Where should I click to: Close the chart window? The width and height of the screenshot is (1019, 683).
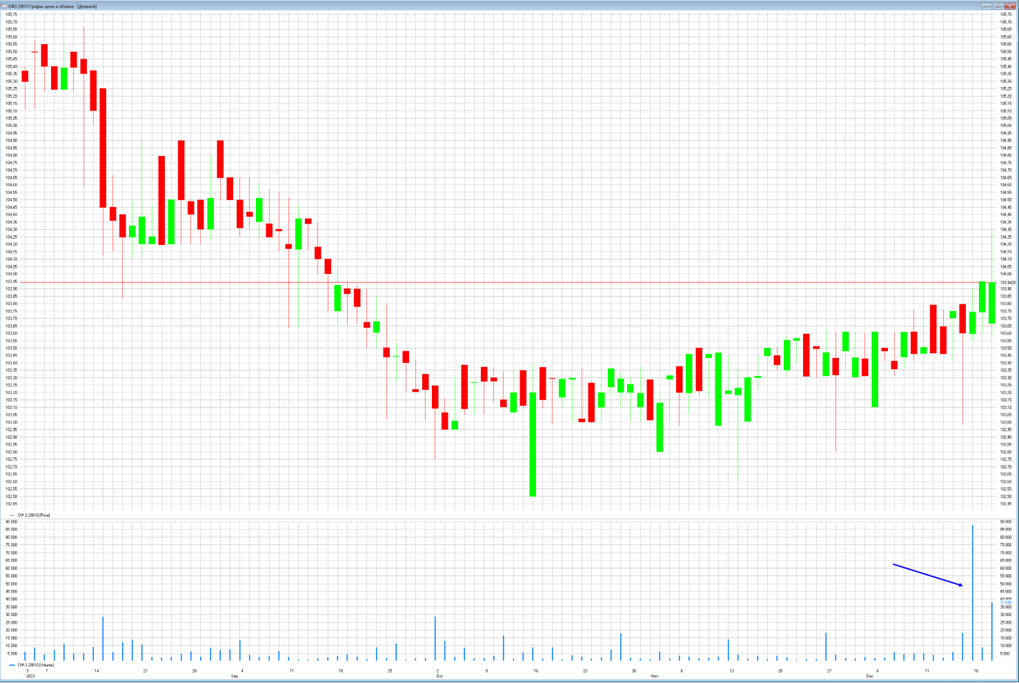pyautogui.click(x=1011, y=5)
